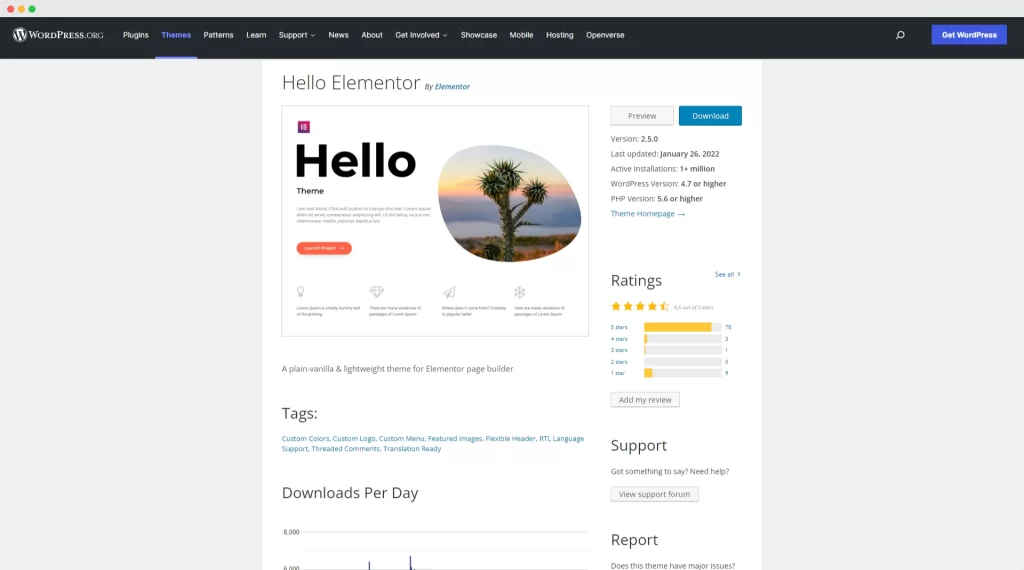Click Add my review button
This screenshot has width=1024, height=570.
tap(645, 400)
